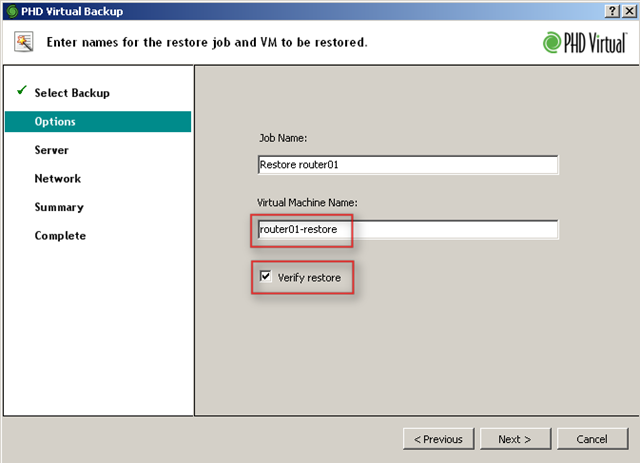
Task: Click the wizard icon in the header
Action: click(24, 42)
